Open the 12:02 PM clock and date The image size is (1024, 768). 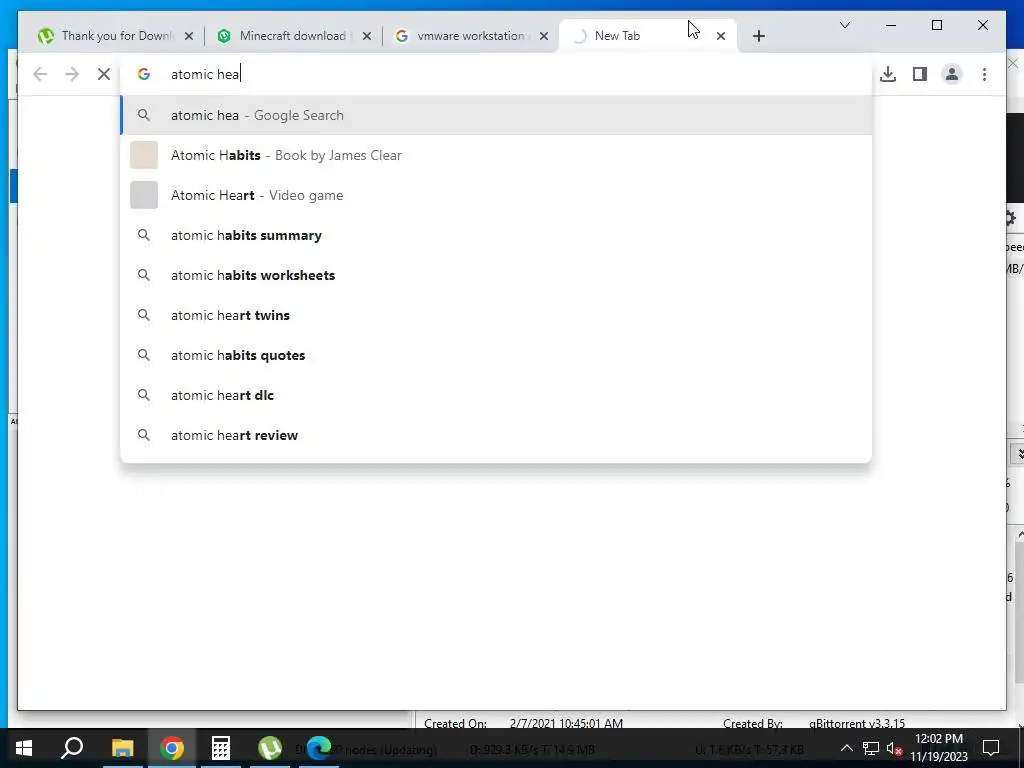click(939, 748)
